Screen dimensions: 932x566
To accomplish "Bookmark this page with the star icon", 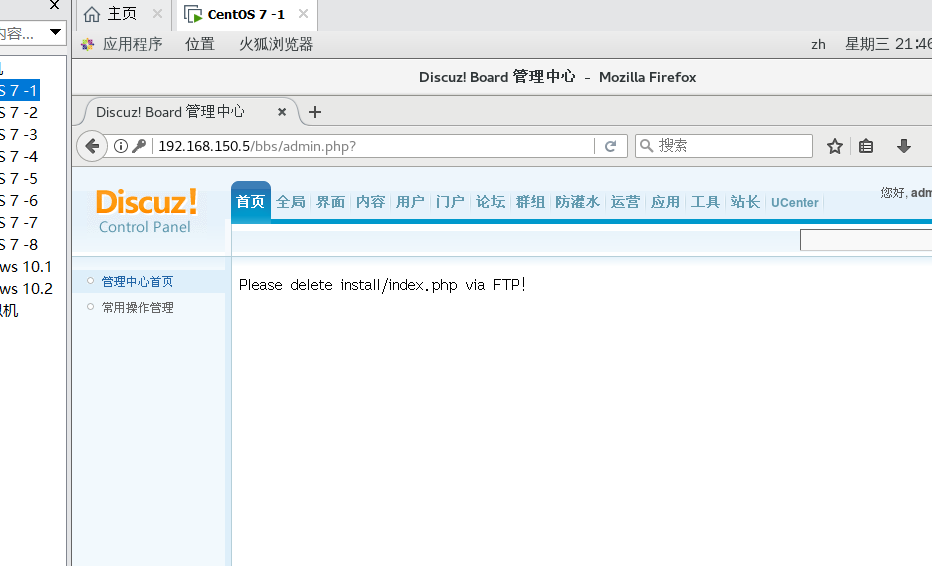I will pyautogui.click(x=835, y=146).
